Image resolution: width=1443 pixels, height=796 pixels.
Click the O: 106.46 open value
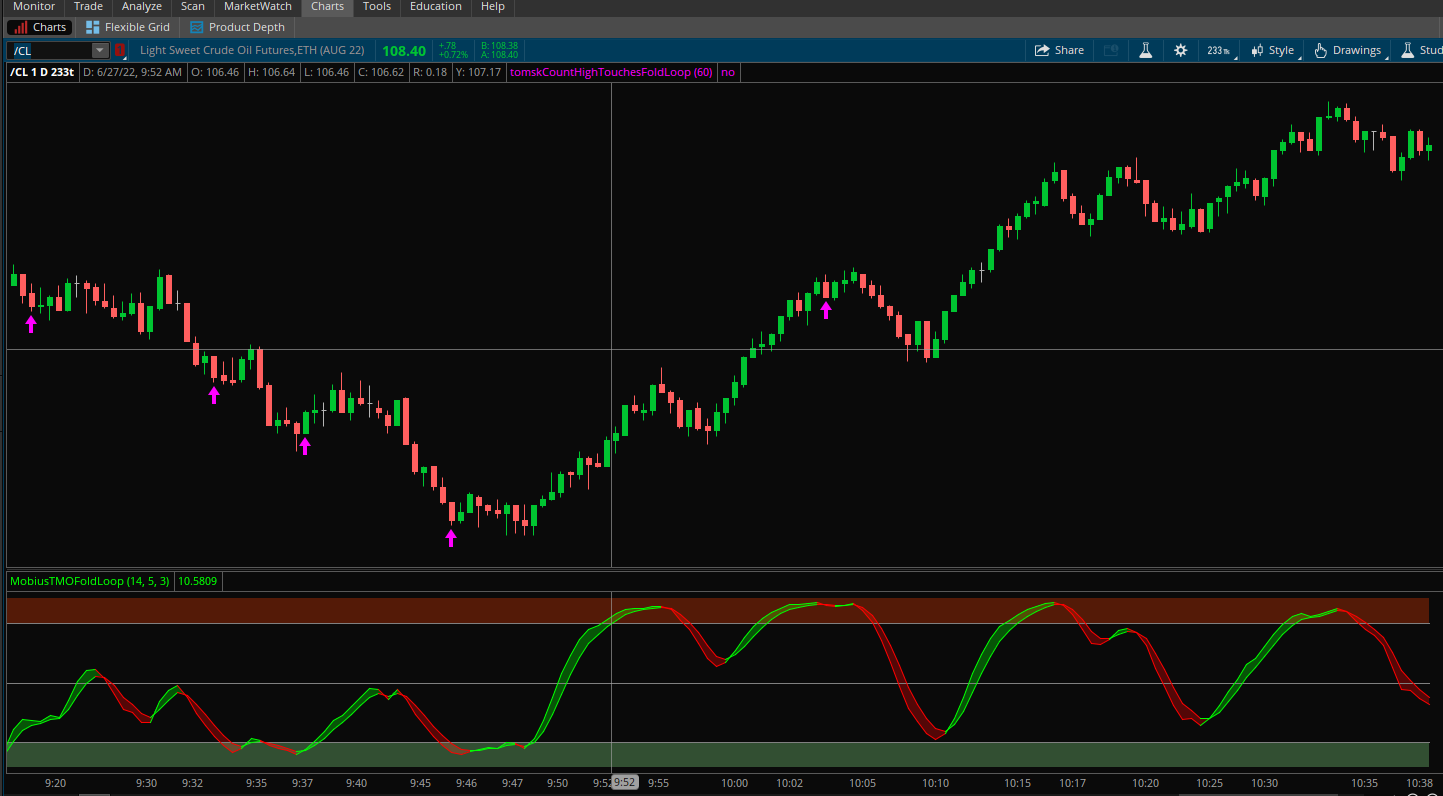pos(214,72)
